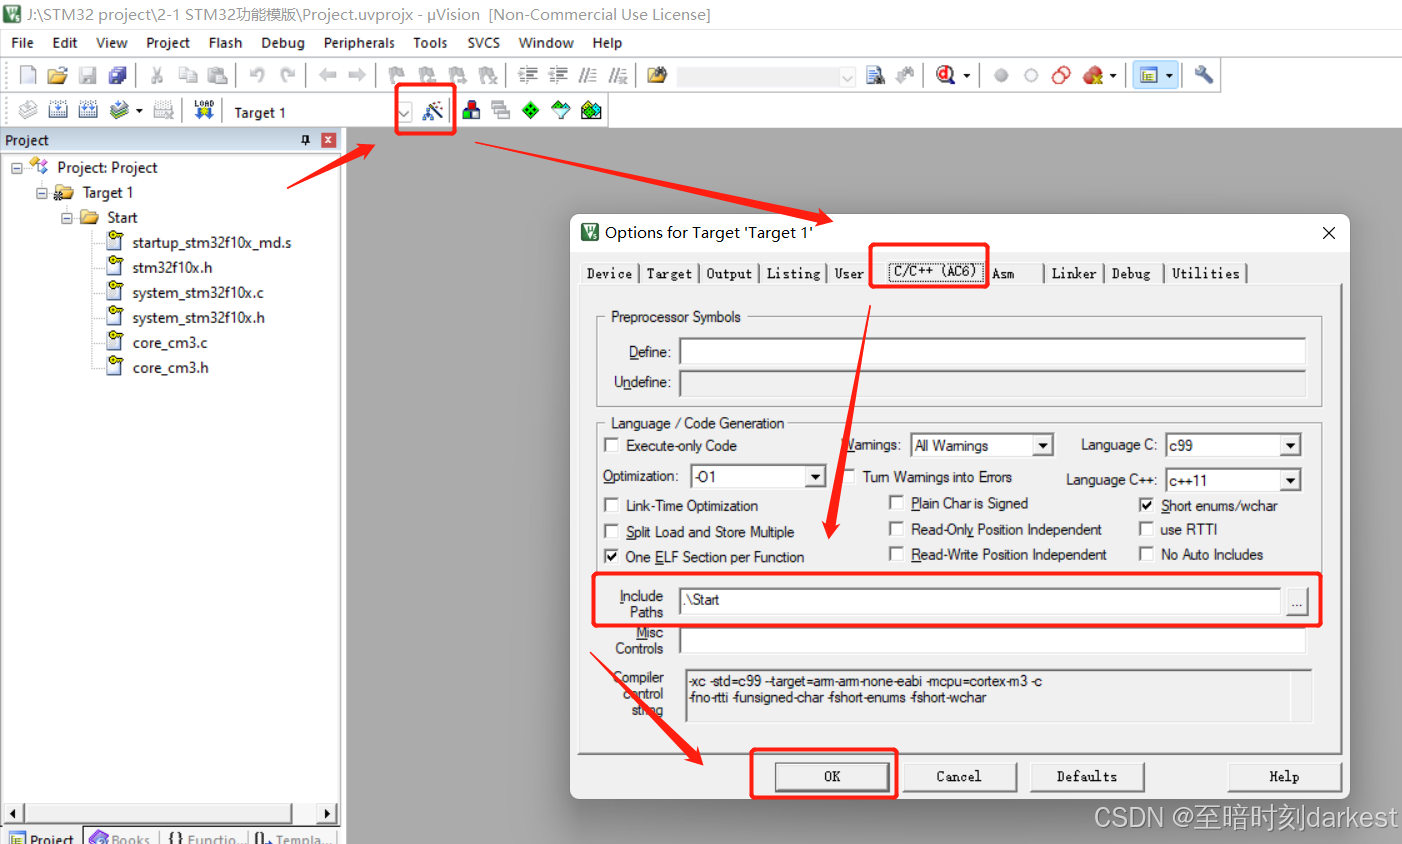Screen dimensions: 1402x844
Task: Open Options for Target magic wand icon
Action: (x=432, y=110)
